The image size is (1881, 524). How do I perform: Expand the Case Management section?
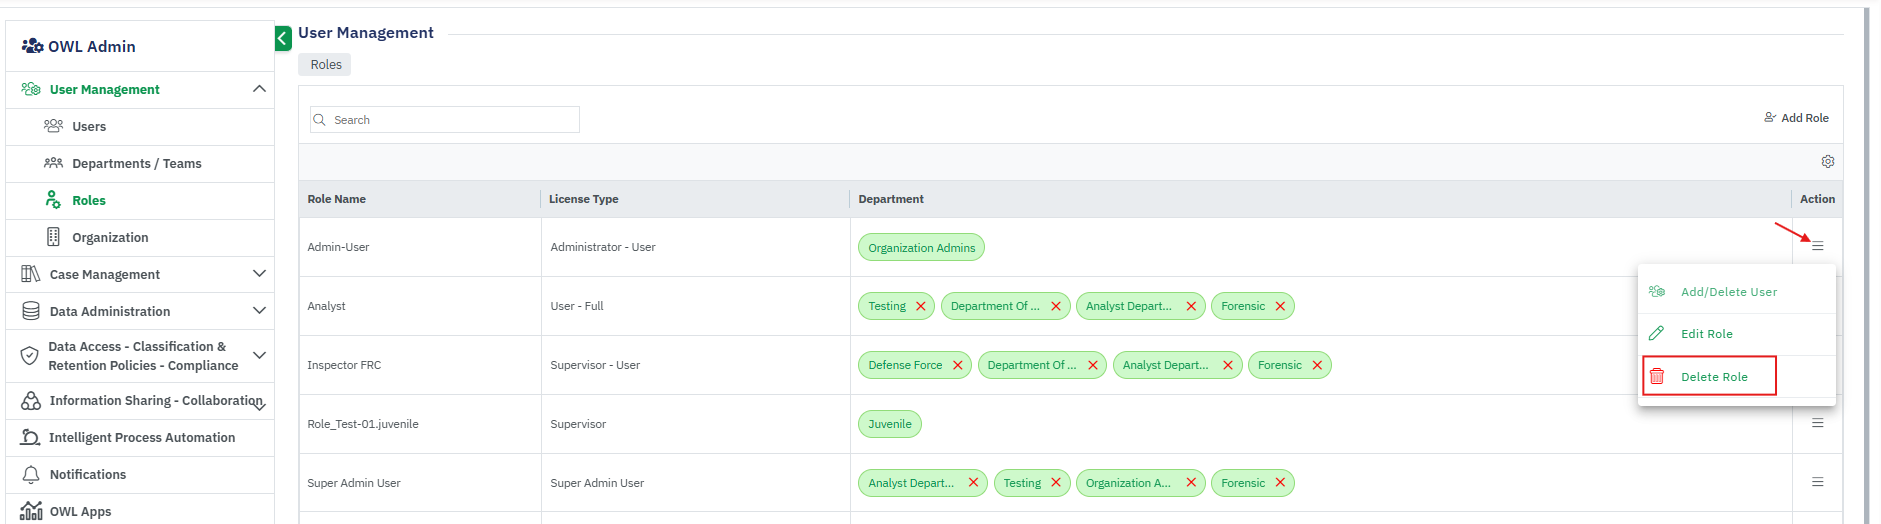pos(259,275)
